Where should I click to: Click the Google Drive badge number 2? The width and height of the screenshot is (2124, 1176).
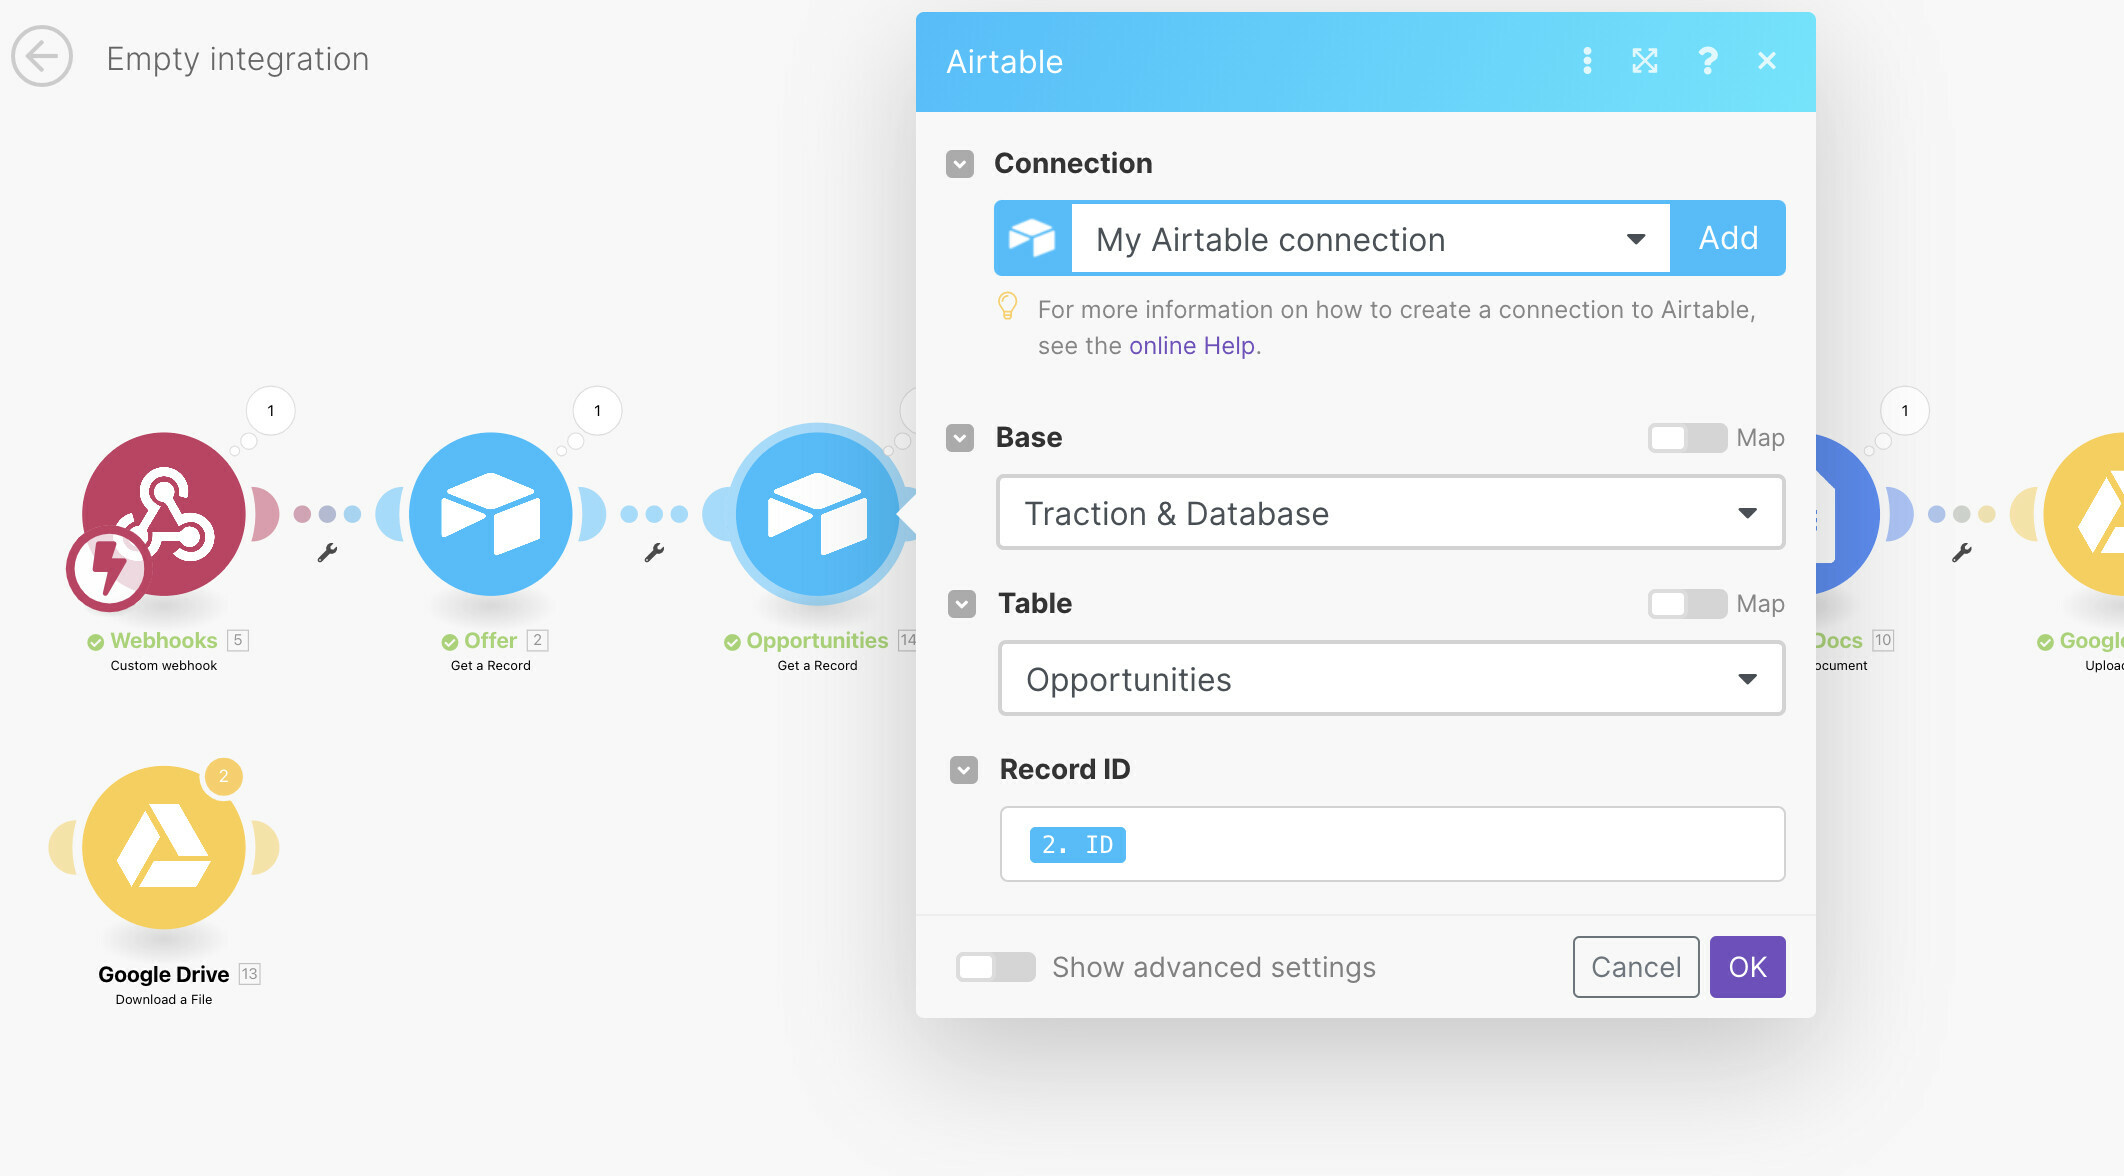pyautogui.click(x=224, y=776)
